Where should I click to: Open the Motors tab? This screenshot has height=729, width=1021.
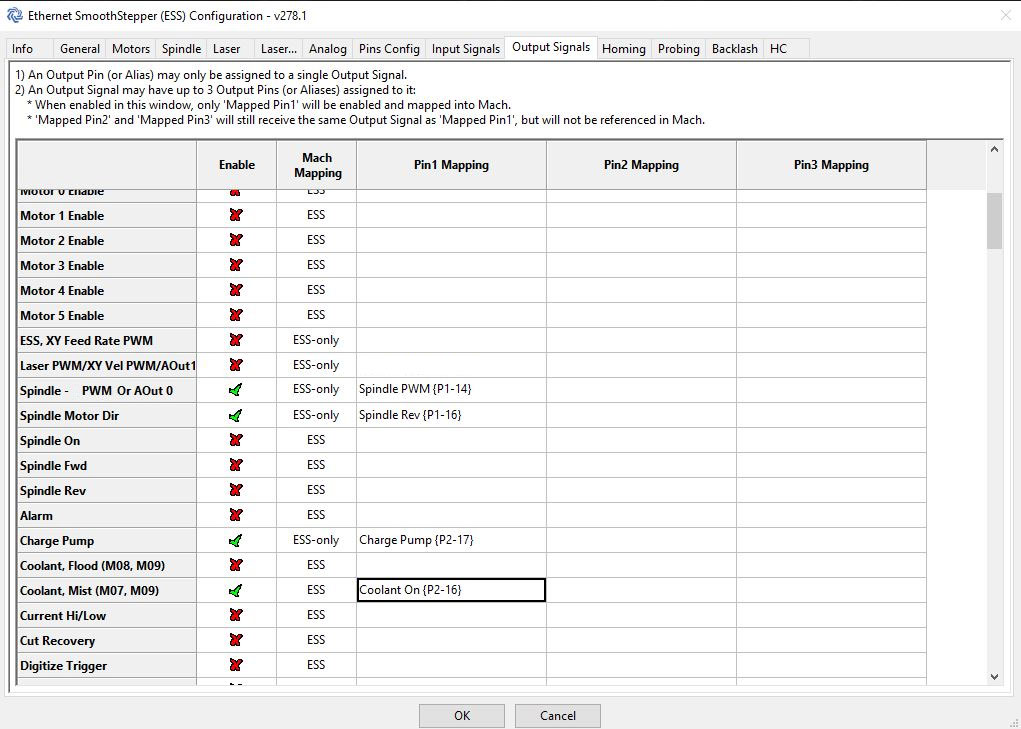pyautogui.click(x=131, y=49)
